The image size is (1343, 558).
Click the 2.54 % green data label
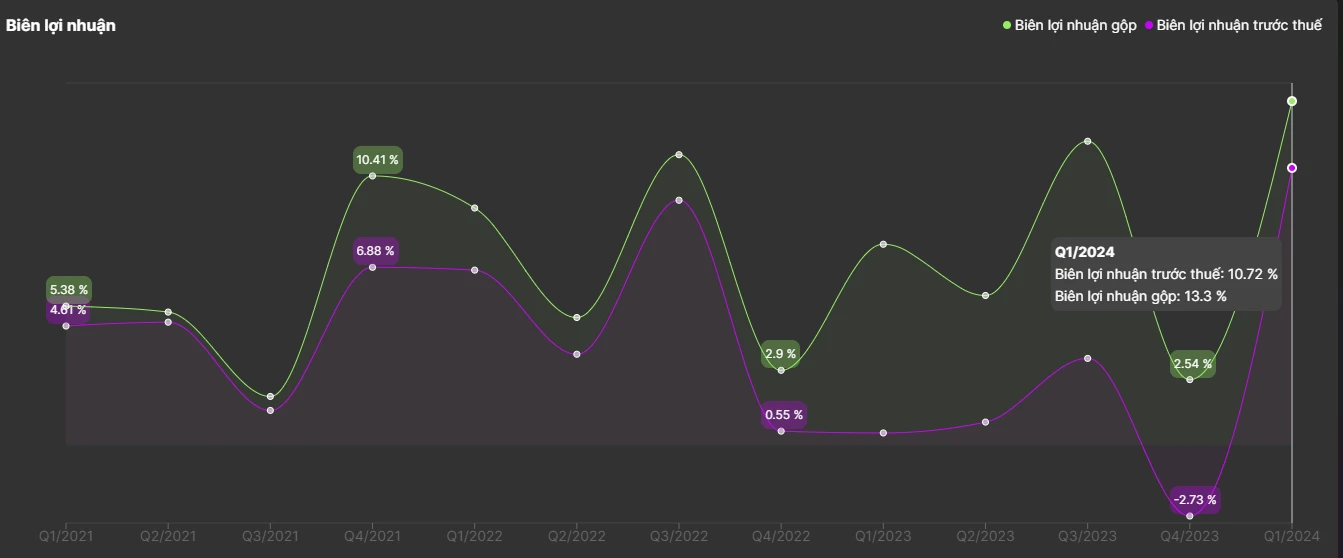tap(1192, 365)
